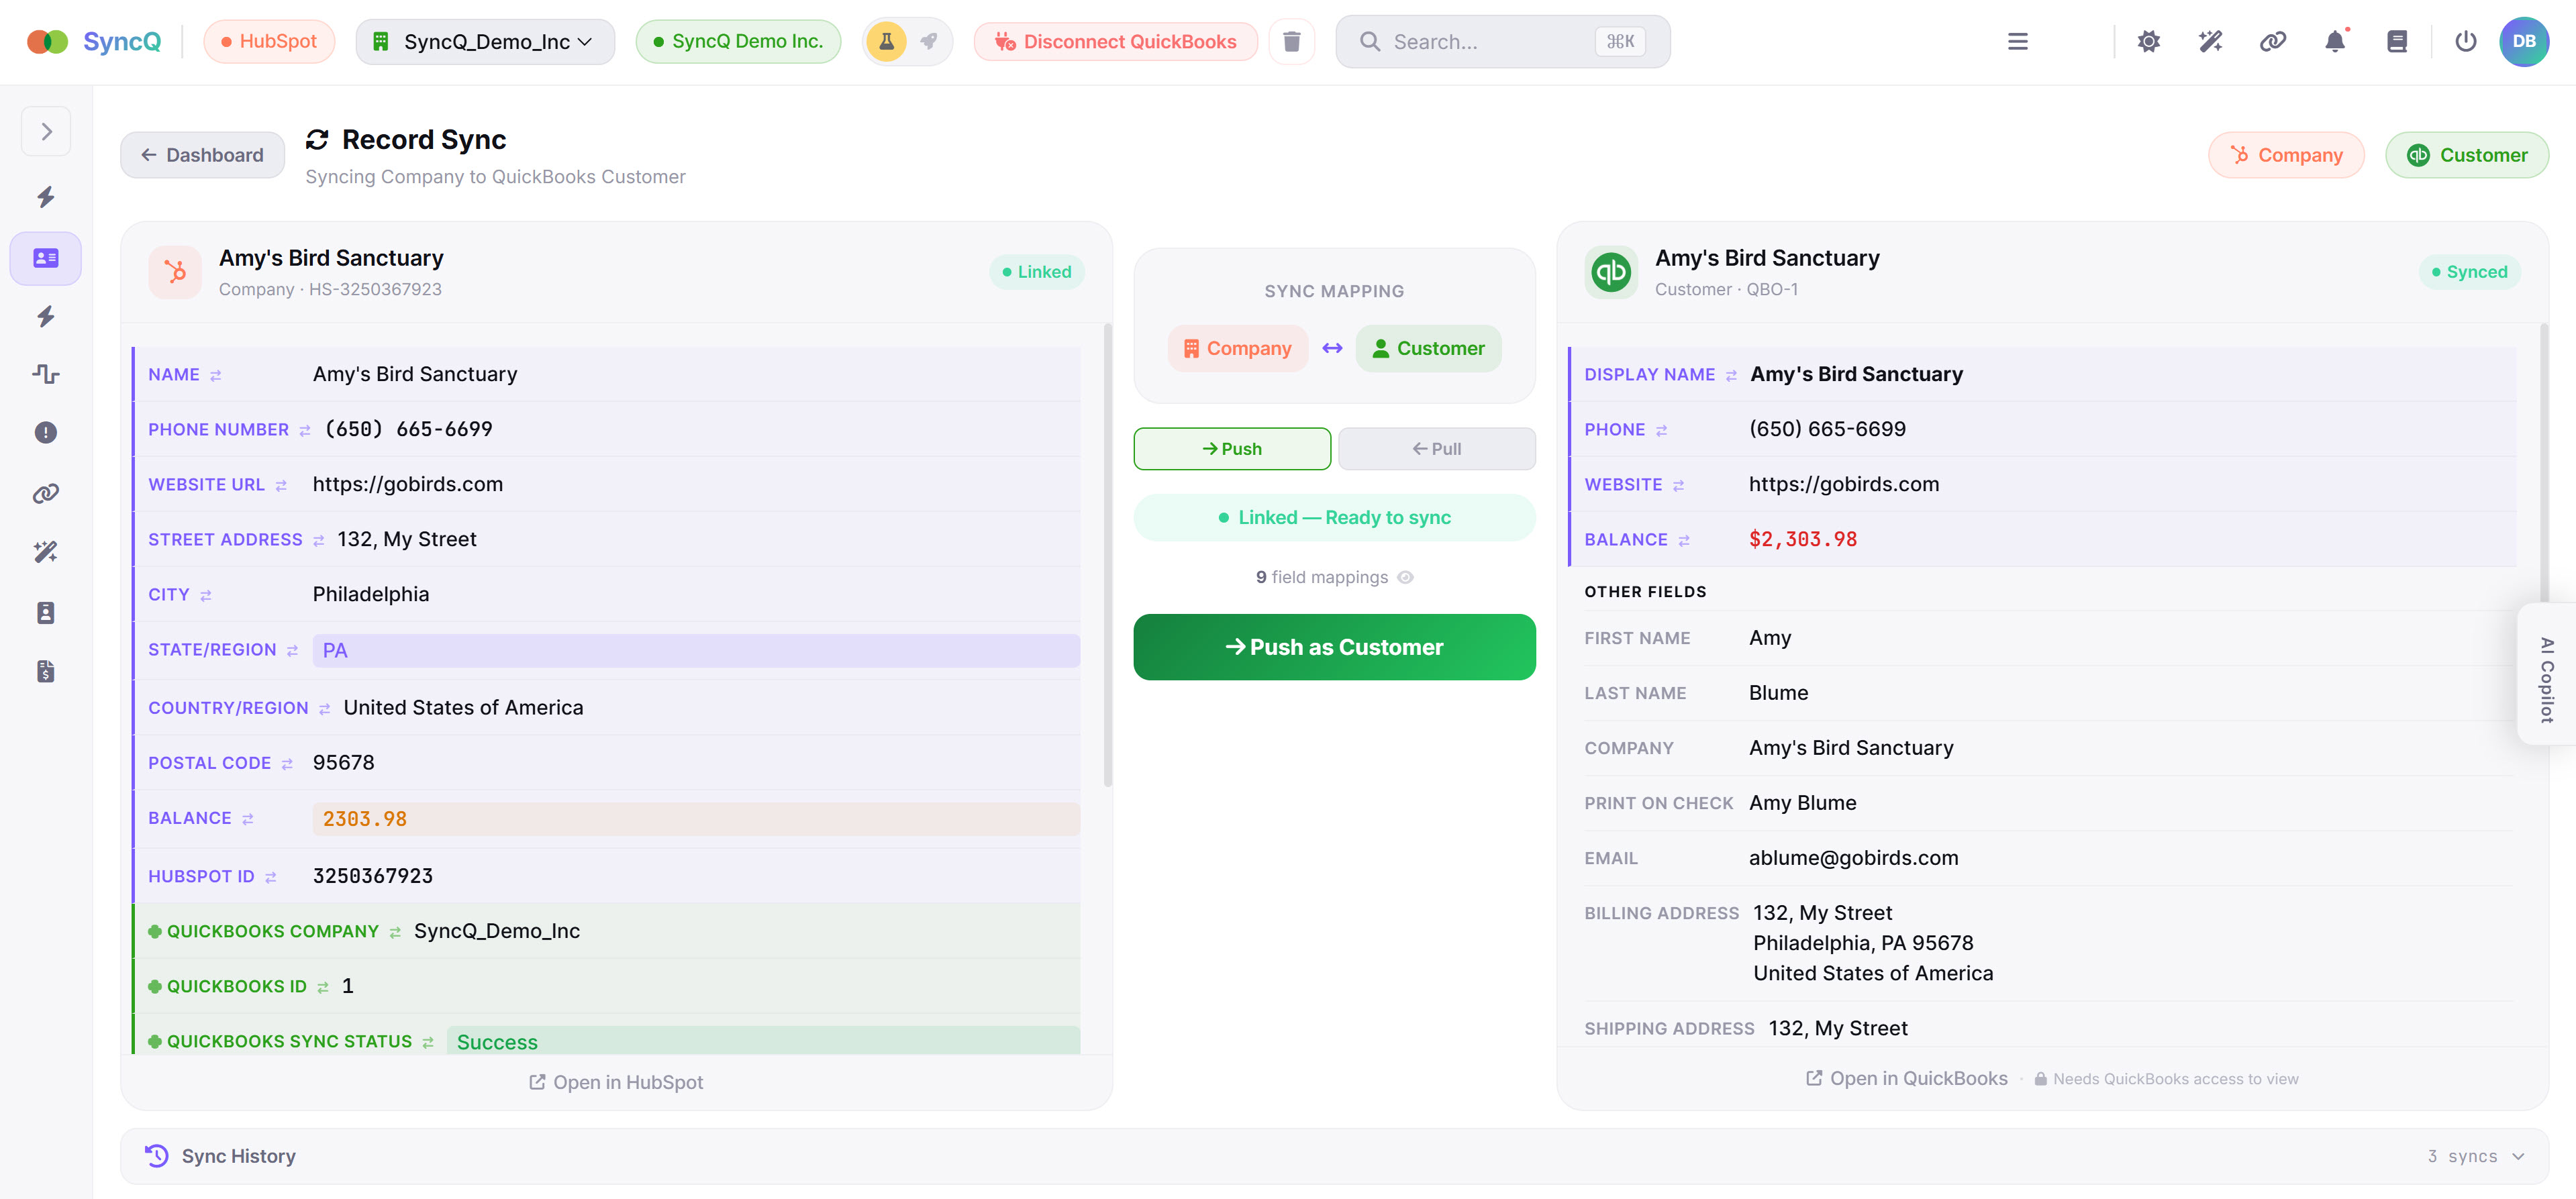Open the invoice document icon in the sidebar
This screenshot has height=1199, width=2576.
(x=45, y=672)
